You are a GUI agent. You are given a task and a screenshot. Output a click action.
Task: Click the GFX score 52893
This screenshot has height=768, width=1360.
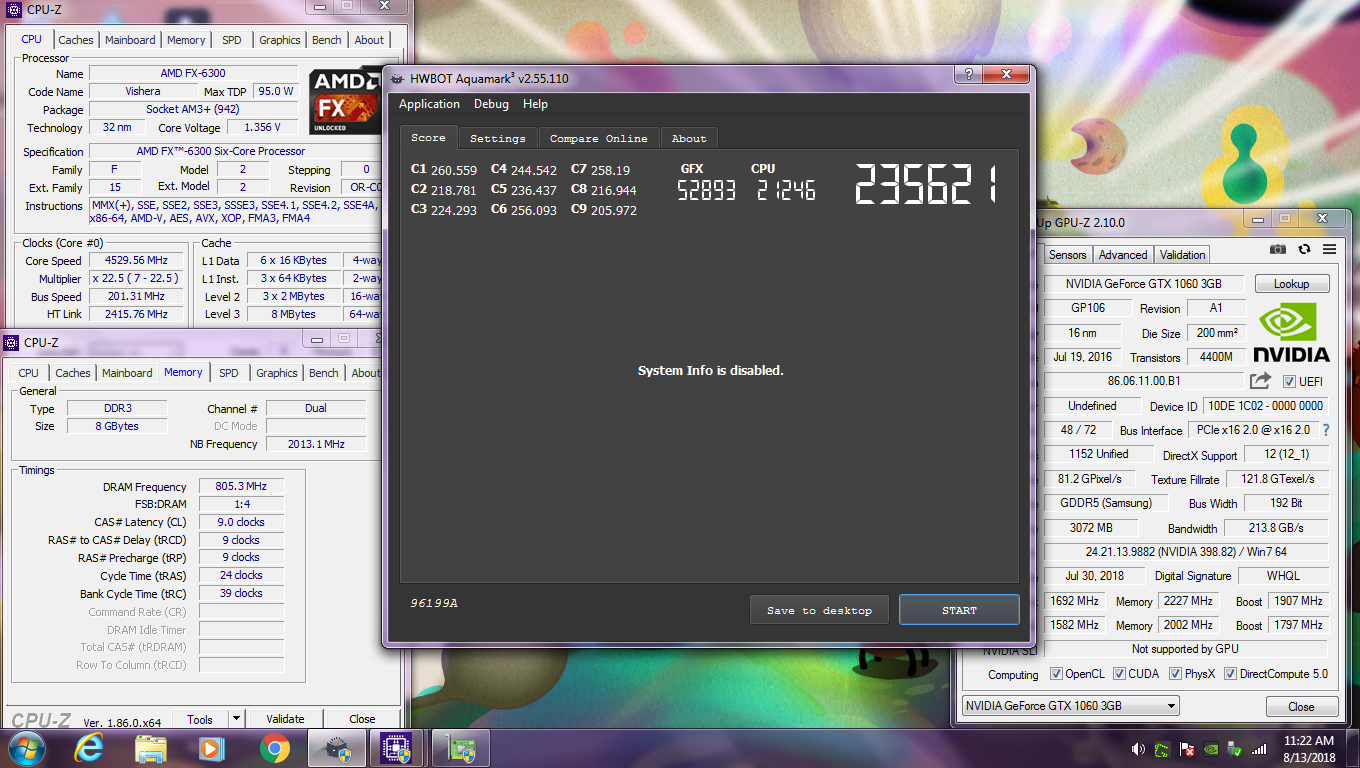pyautogui.click(x=706, y=190)
